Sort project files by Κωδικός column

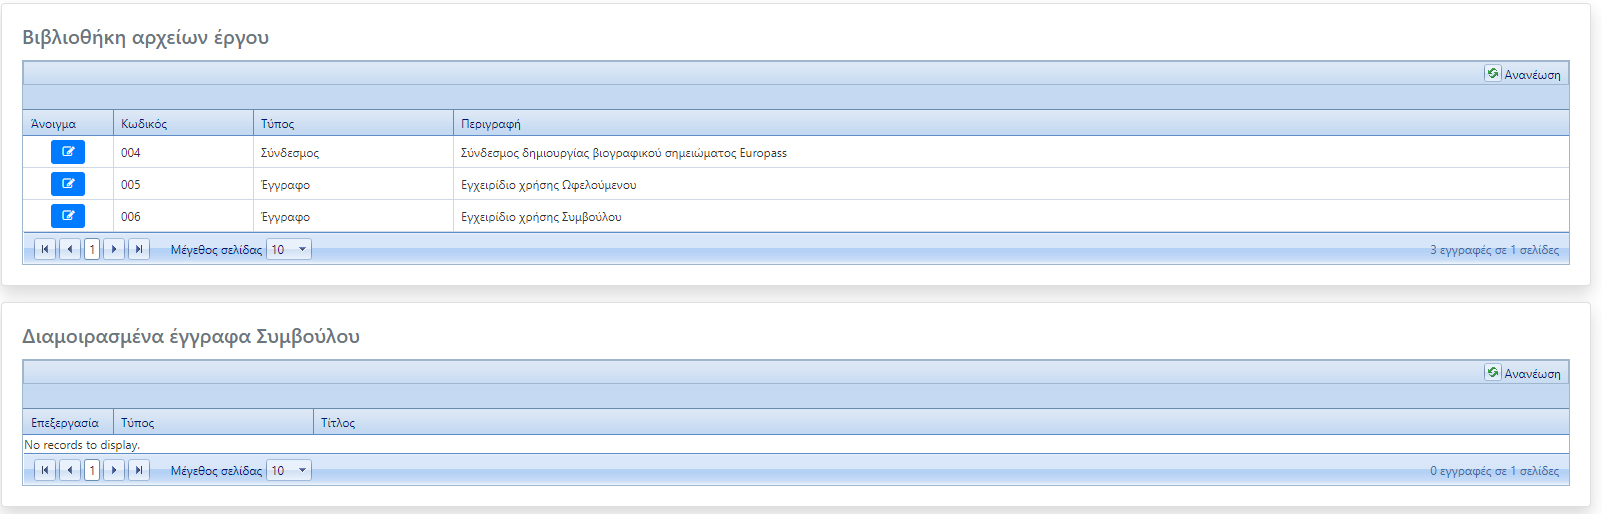point(144,124)
